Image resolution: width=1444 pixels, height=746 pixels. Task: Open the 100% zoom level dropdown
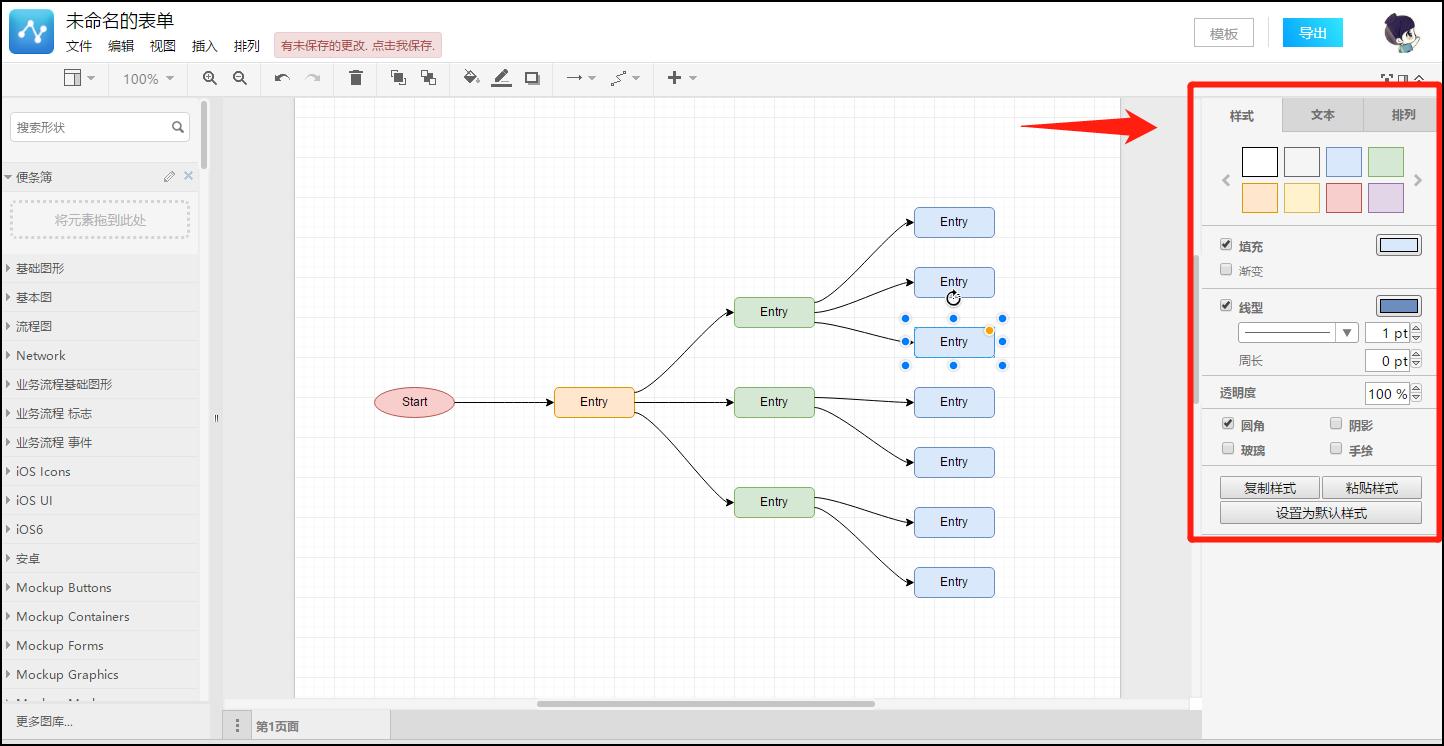tap(148, 78)
